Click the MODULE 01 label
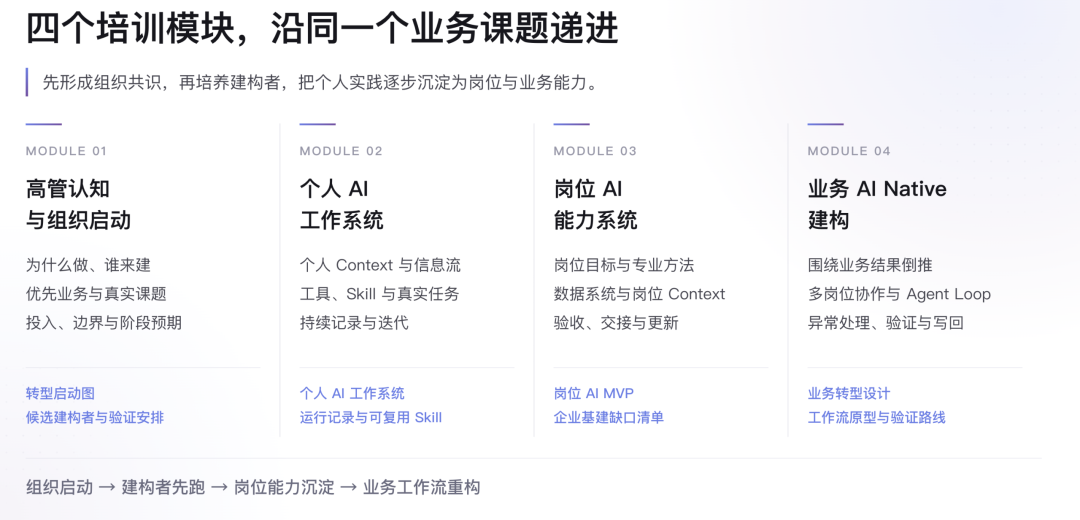Viewport: 1080px width, 520px height. click(66, 151)
